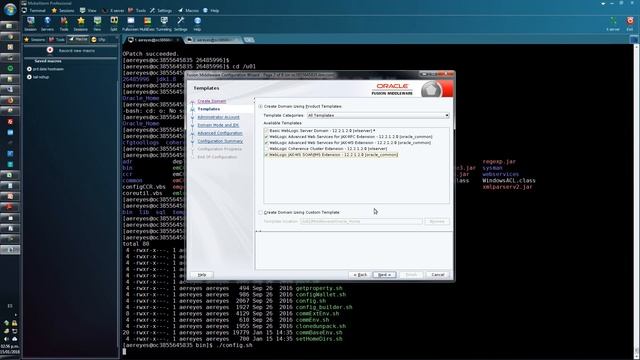Image resolution: width=640 pixels, height=360 pixels.
Task: Toggle WebLogic Advanced Web Services JAX-WS checkbox
Action: 267,143
